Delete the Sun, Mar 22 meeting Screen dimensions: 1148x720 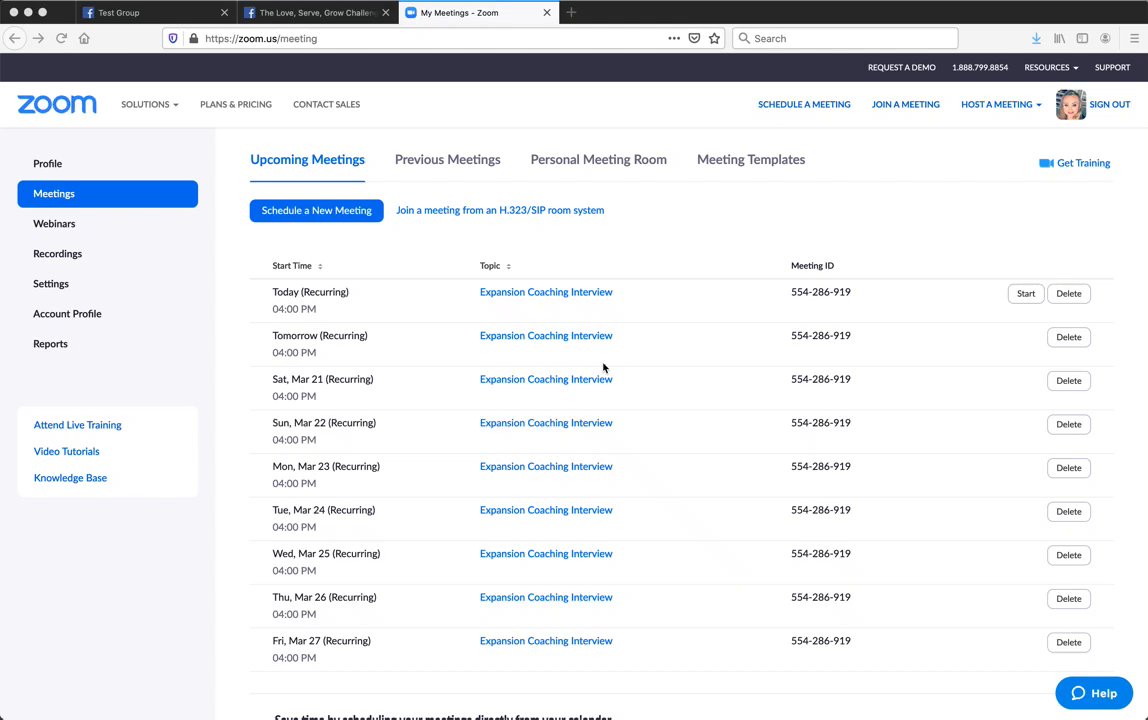click(1068, 424)
